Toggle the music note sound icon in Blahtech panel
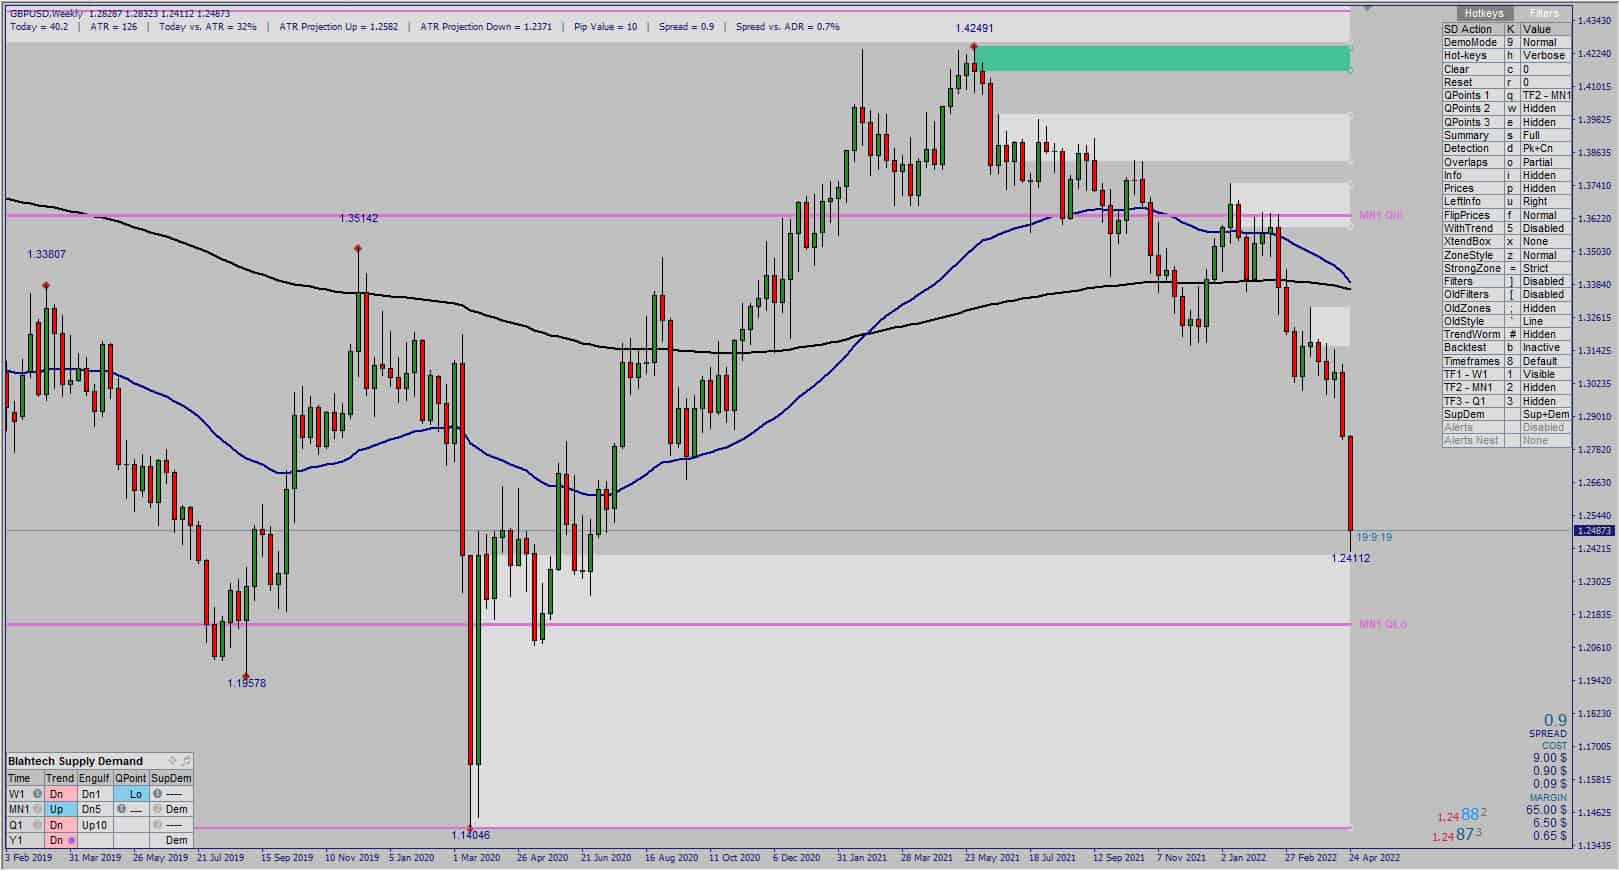The image size is (1619, 871). point(185,761)
